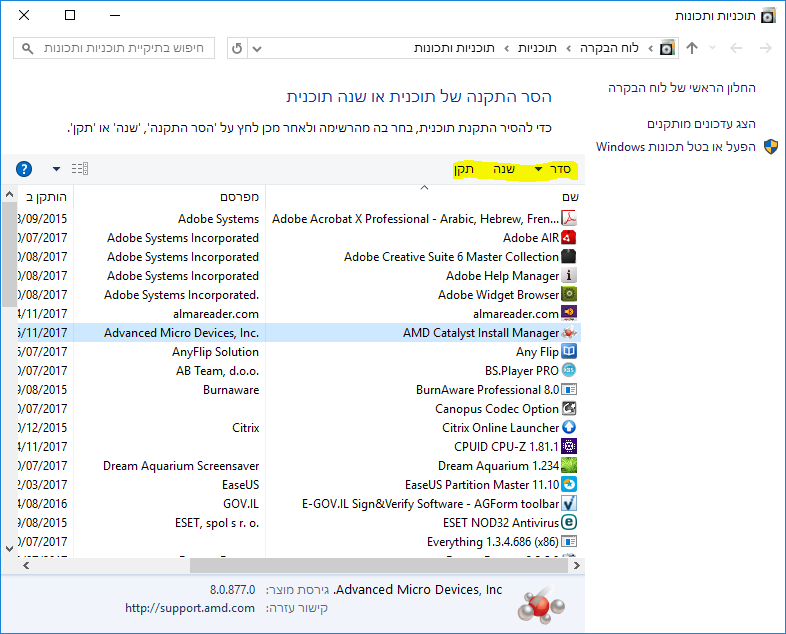This screenshot has width=786, height=634.
Task: Click the Everything 1.3.4.686 icon
Action: tap(569, 541)
